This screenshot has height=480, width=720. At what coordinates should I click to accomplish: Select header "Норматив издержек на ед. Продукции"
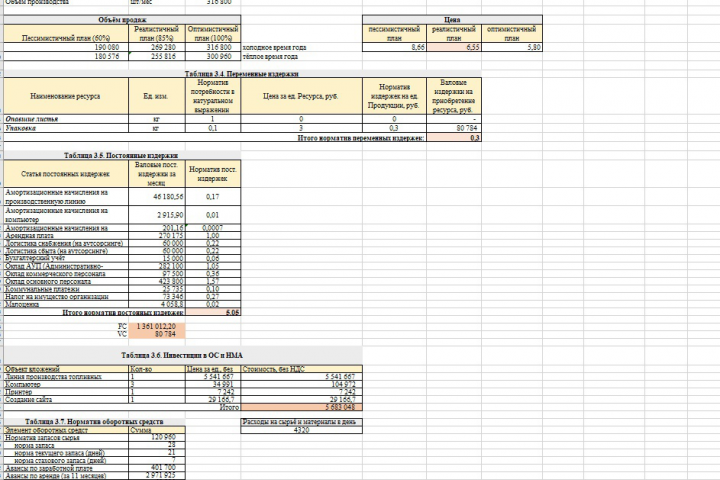tap(394, 96)
